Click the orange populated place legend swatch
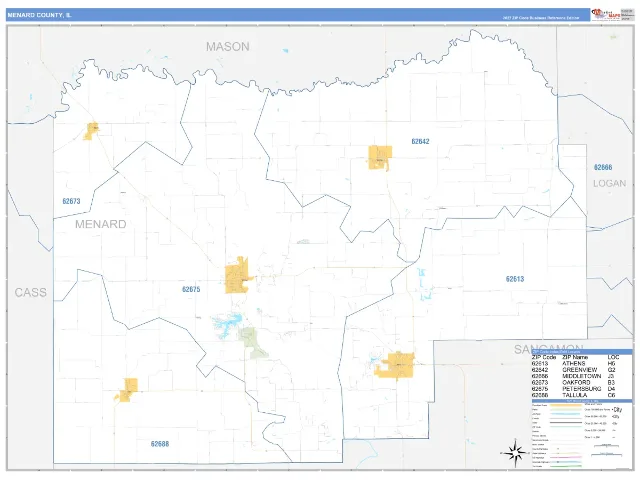Screen dimensions: 640x480 pyautogui.click(x=566, y=405)
